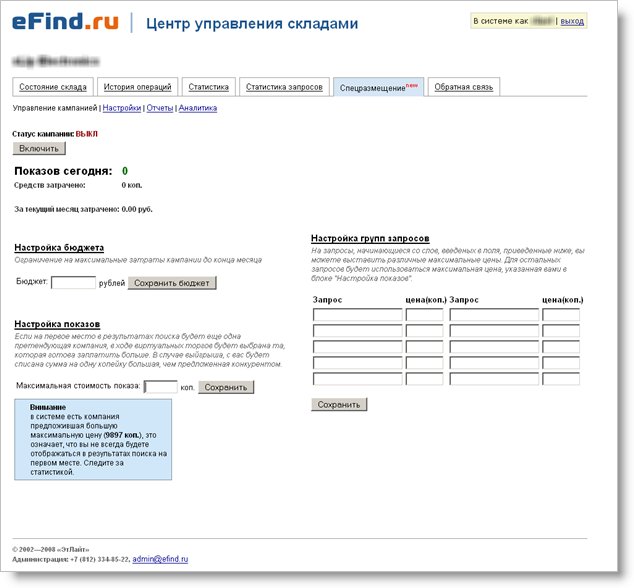634x588 pixels.
Task: Click first row left Запрос field
Action: (x=357, y=315)
